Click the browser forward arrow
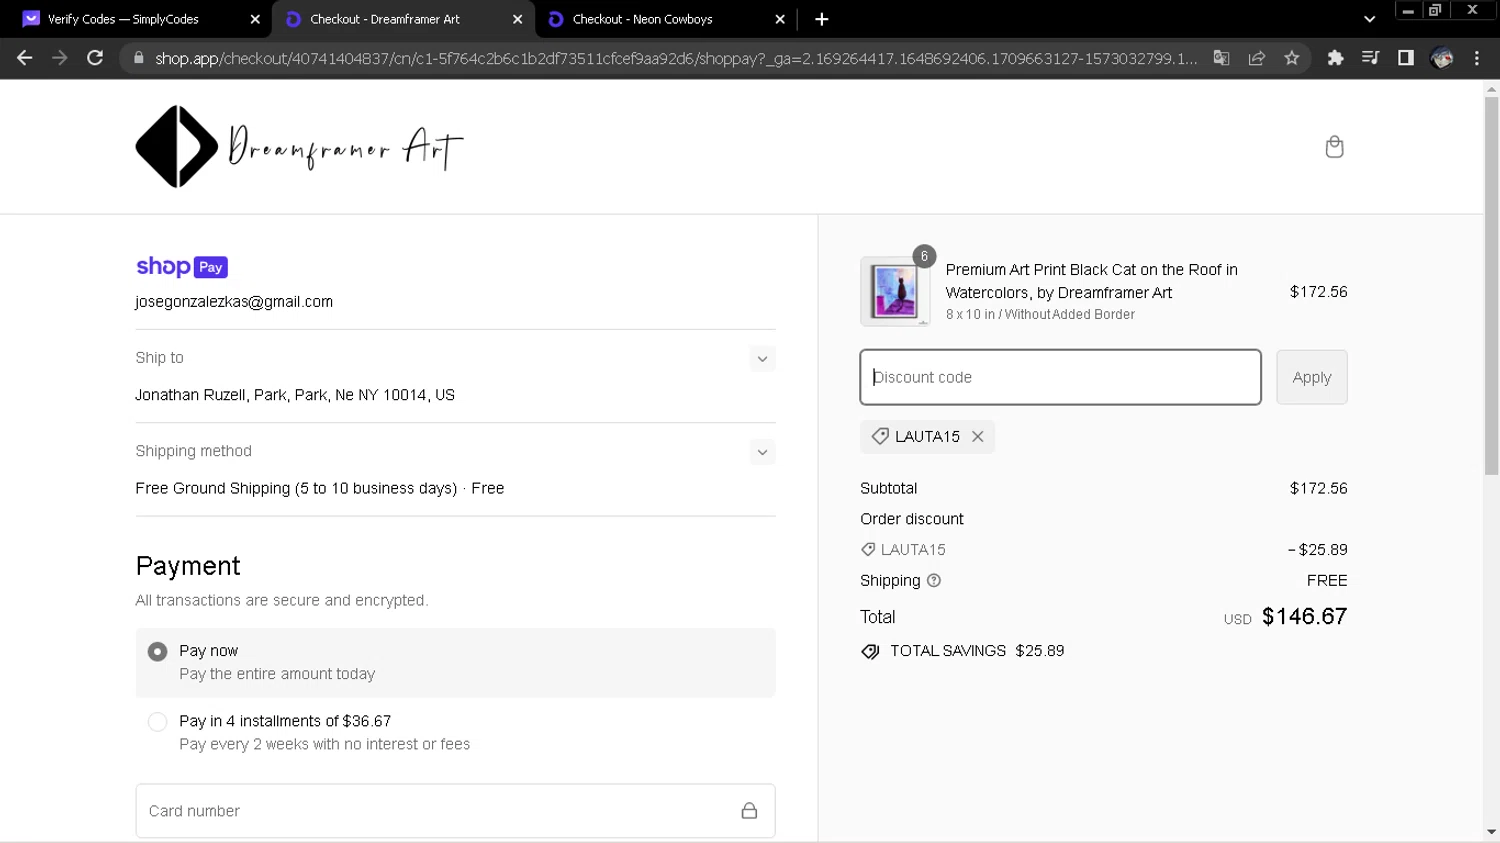 (60, 58)
